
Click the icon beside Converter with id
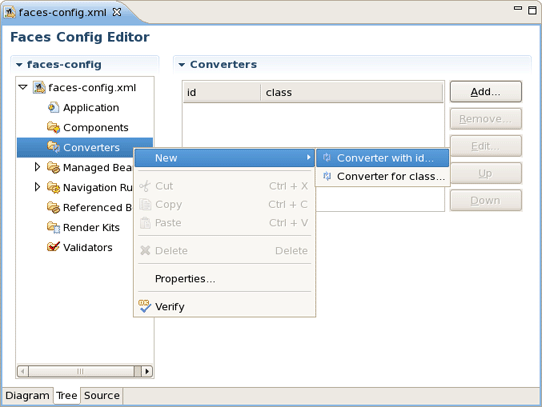click(327, 158)
